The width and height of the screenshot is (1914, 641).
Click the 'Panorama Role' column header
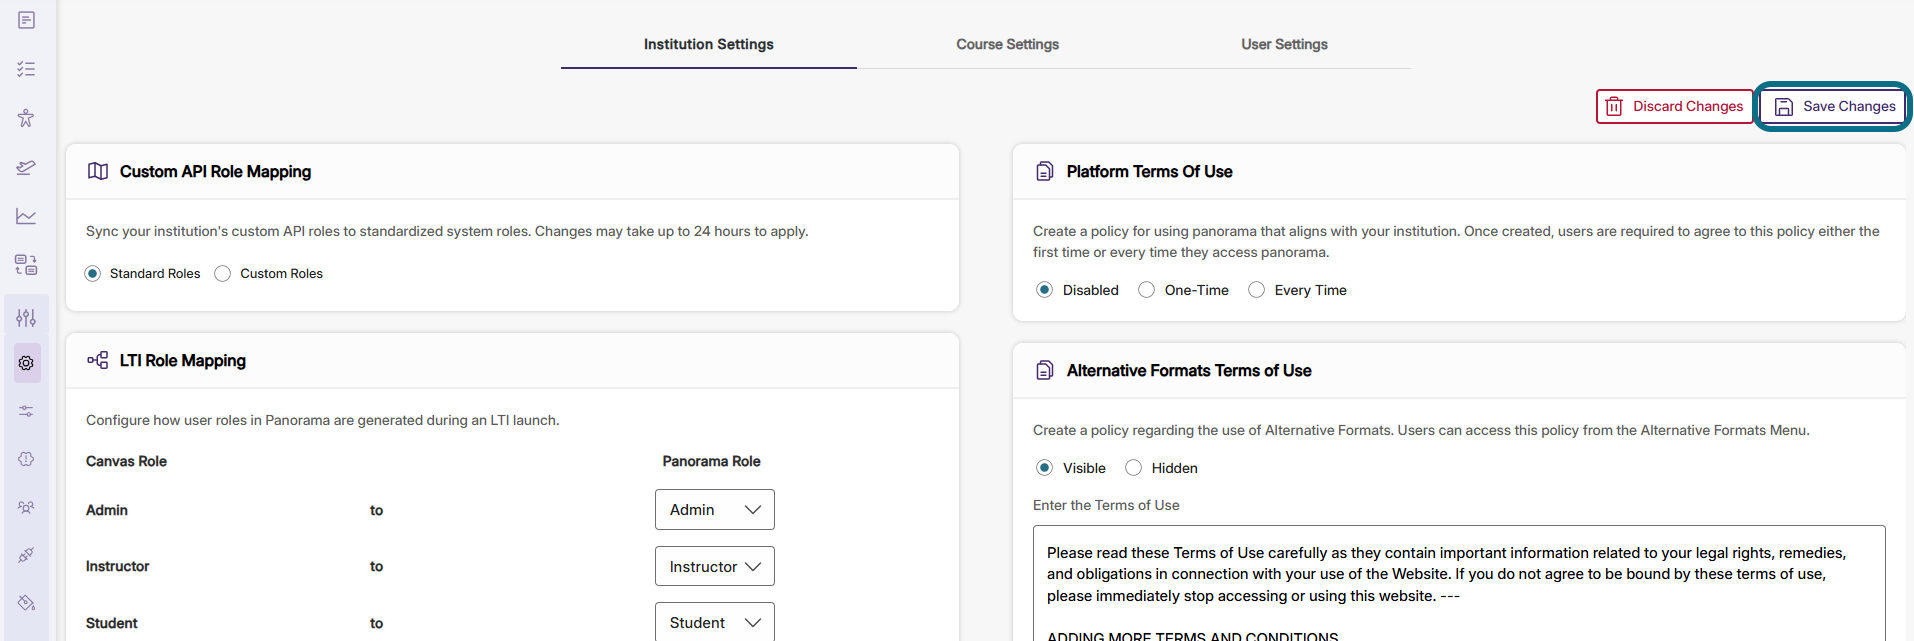pyautogui.click(x=711, y=461)
